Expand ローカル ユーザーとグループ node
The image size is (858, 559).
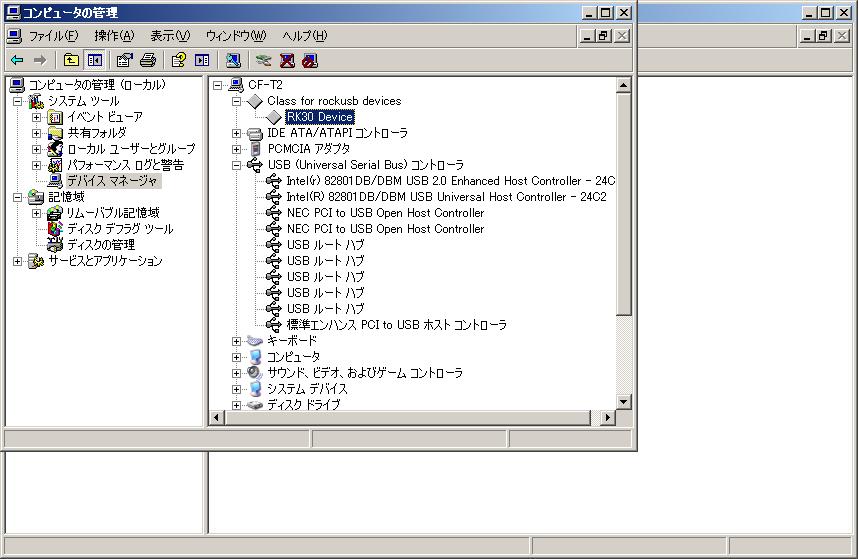click(36, 149)
